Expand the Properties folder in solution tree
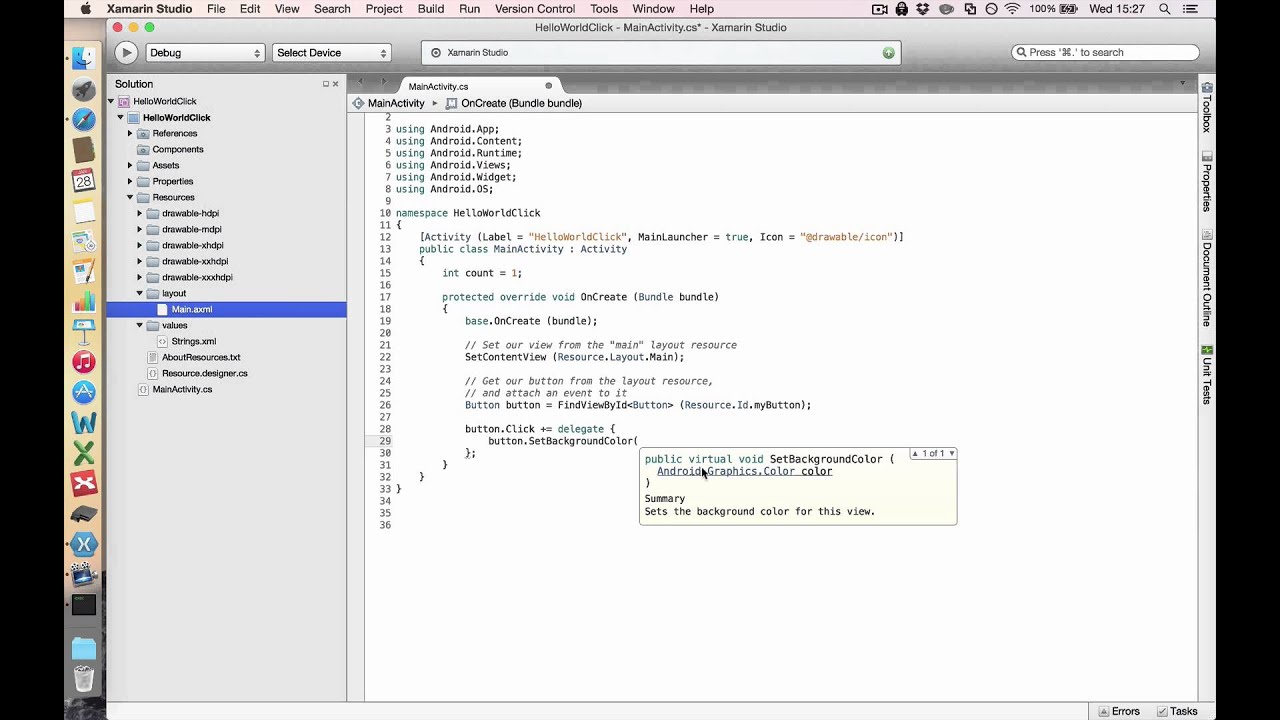 pos(130,181)
